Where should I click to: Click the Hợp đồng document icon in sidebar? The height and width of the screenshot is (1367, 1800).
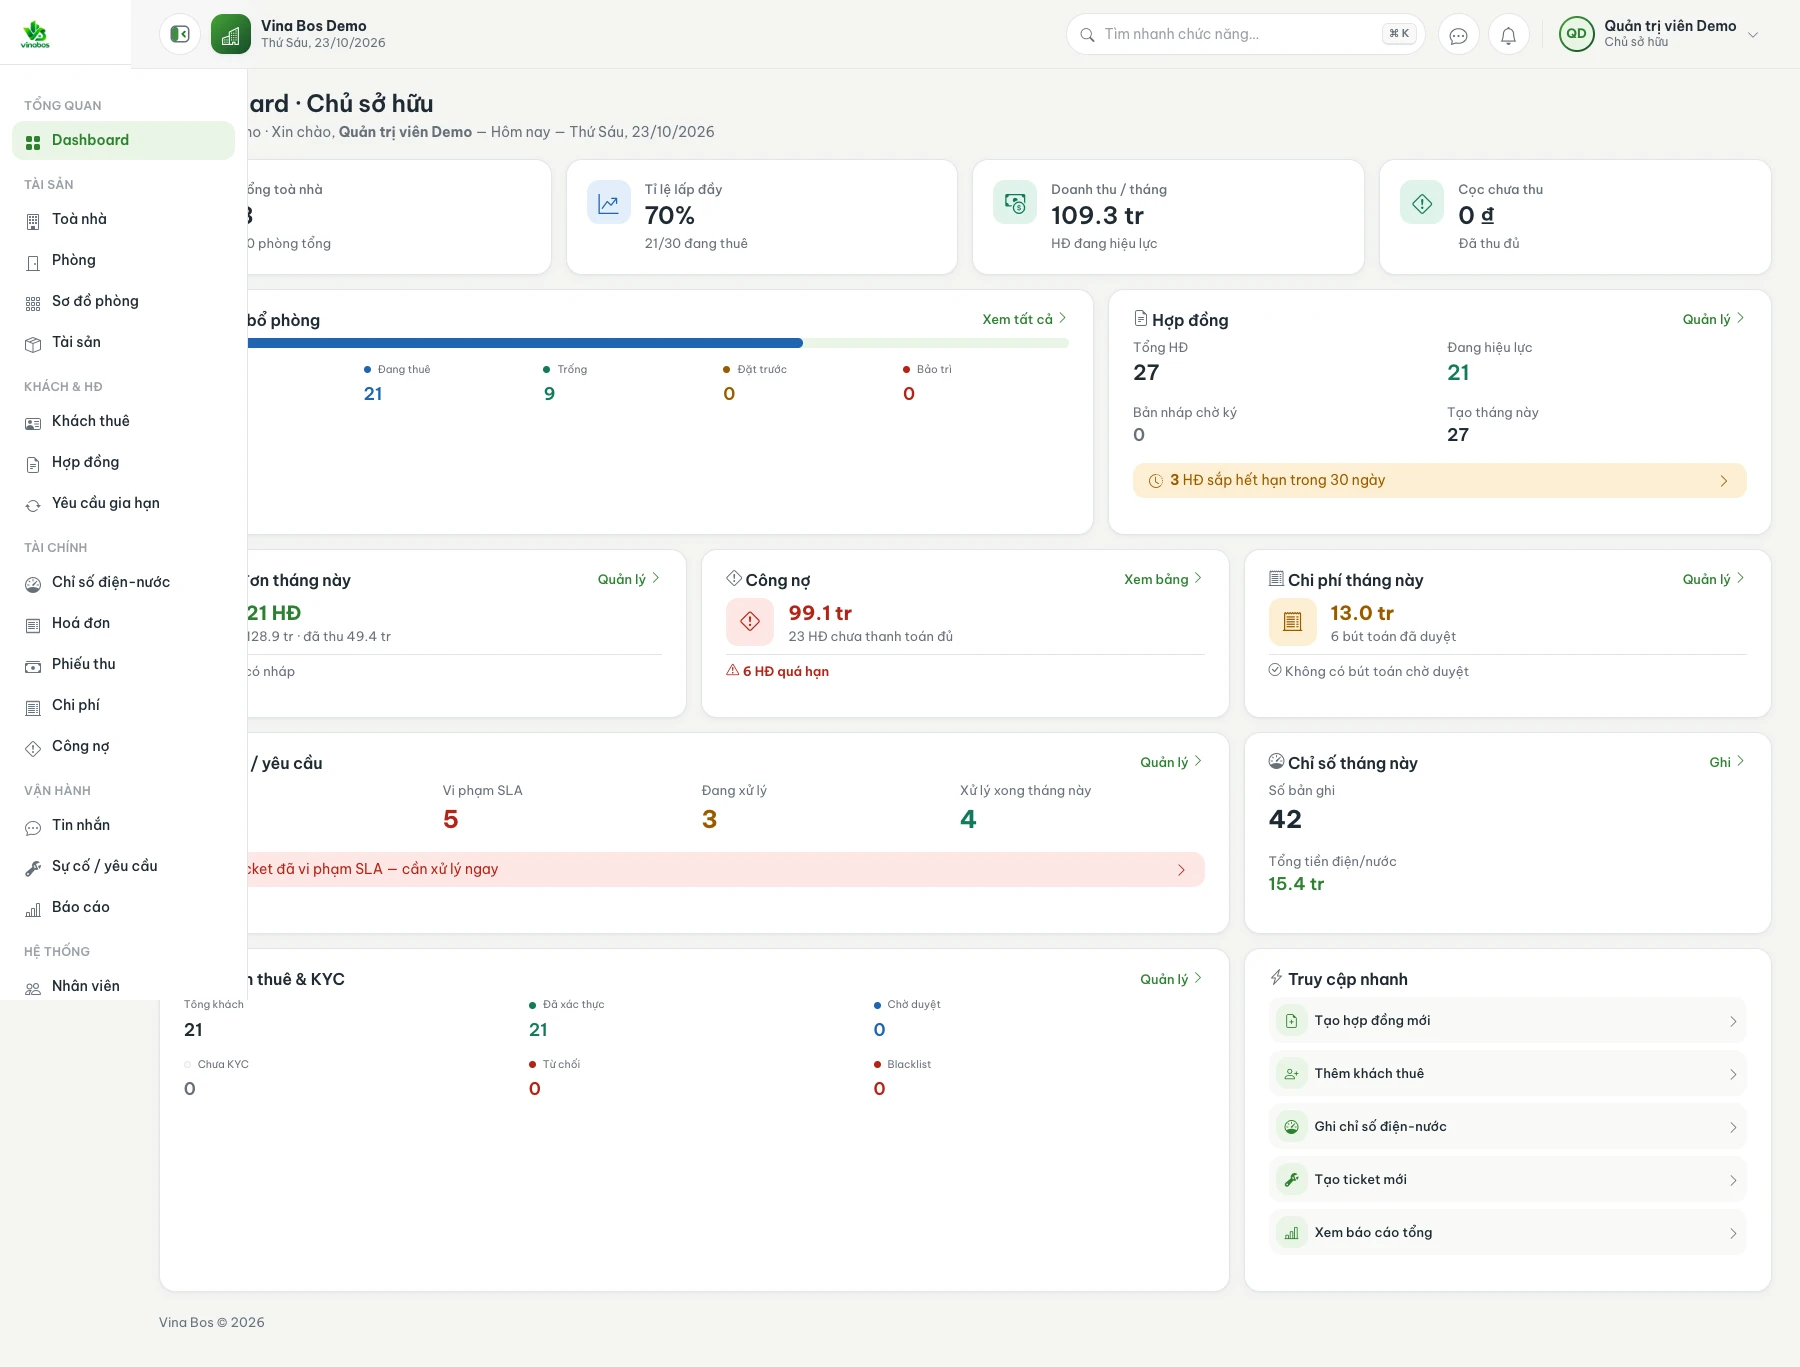[x=33, y=464]
